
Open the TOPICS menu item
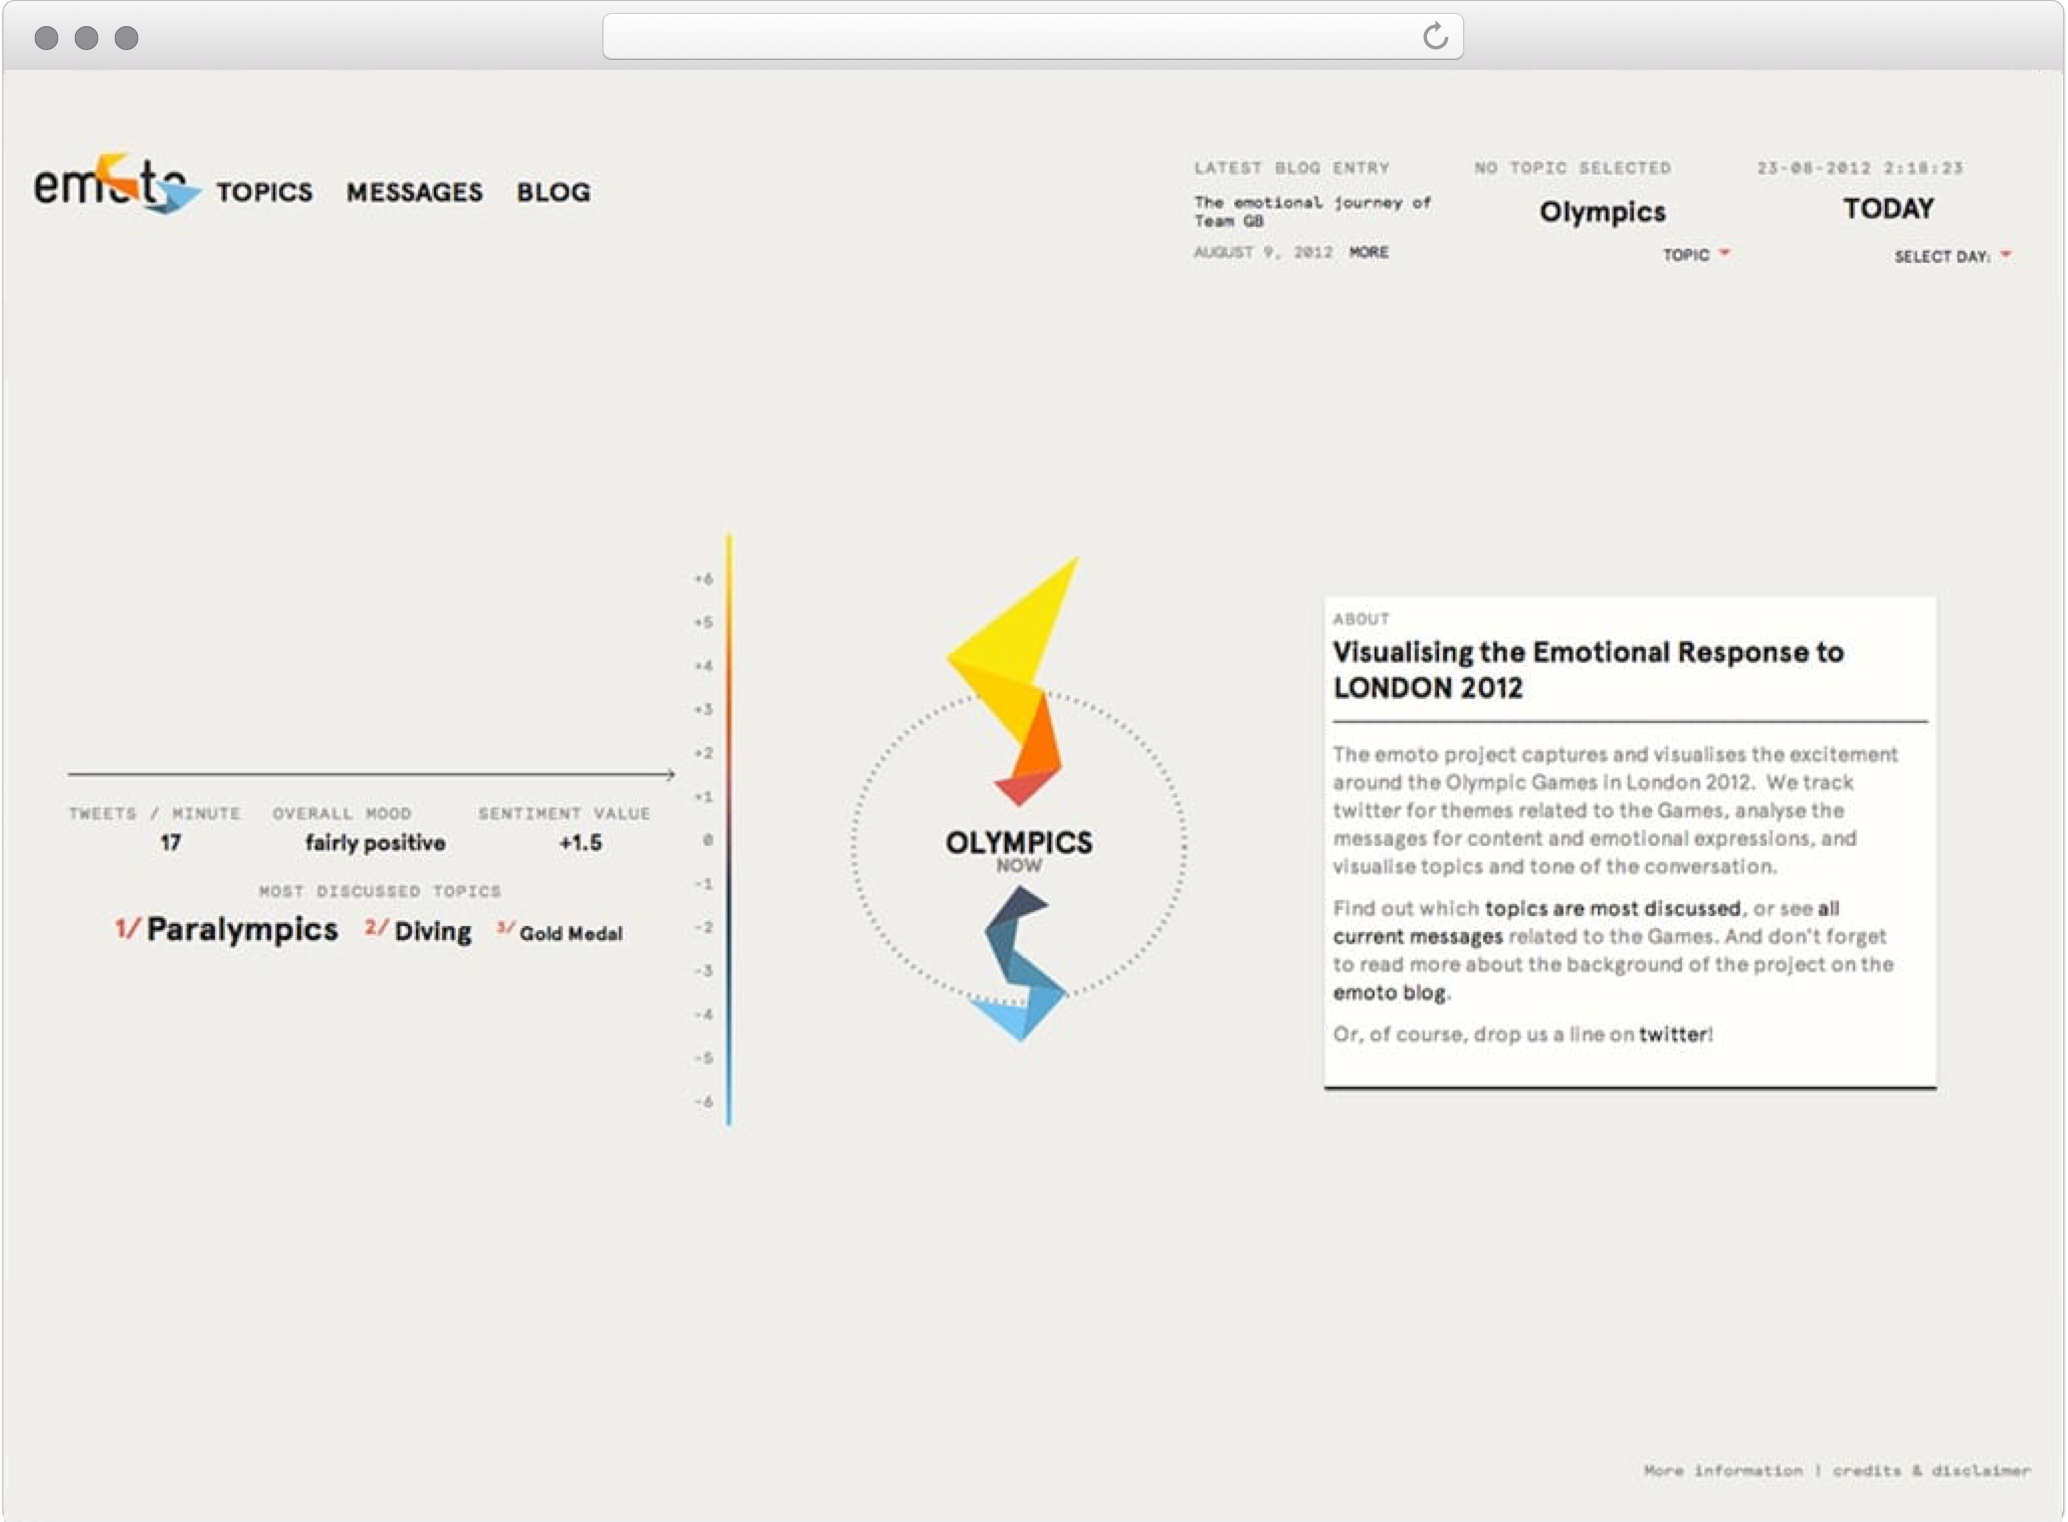(264, 192)
